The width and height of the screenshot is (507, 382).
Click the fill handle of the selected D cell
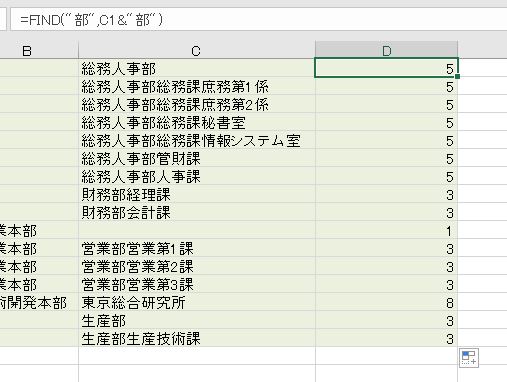(457, 77)
